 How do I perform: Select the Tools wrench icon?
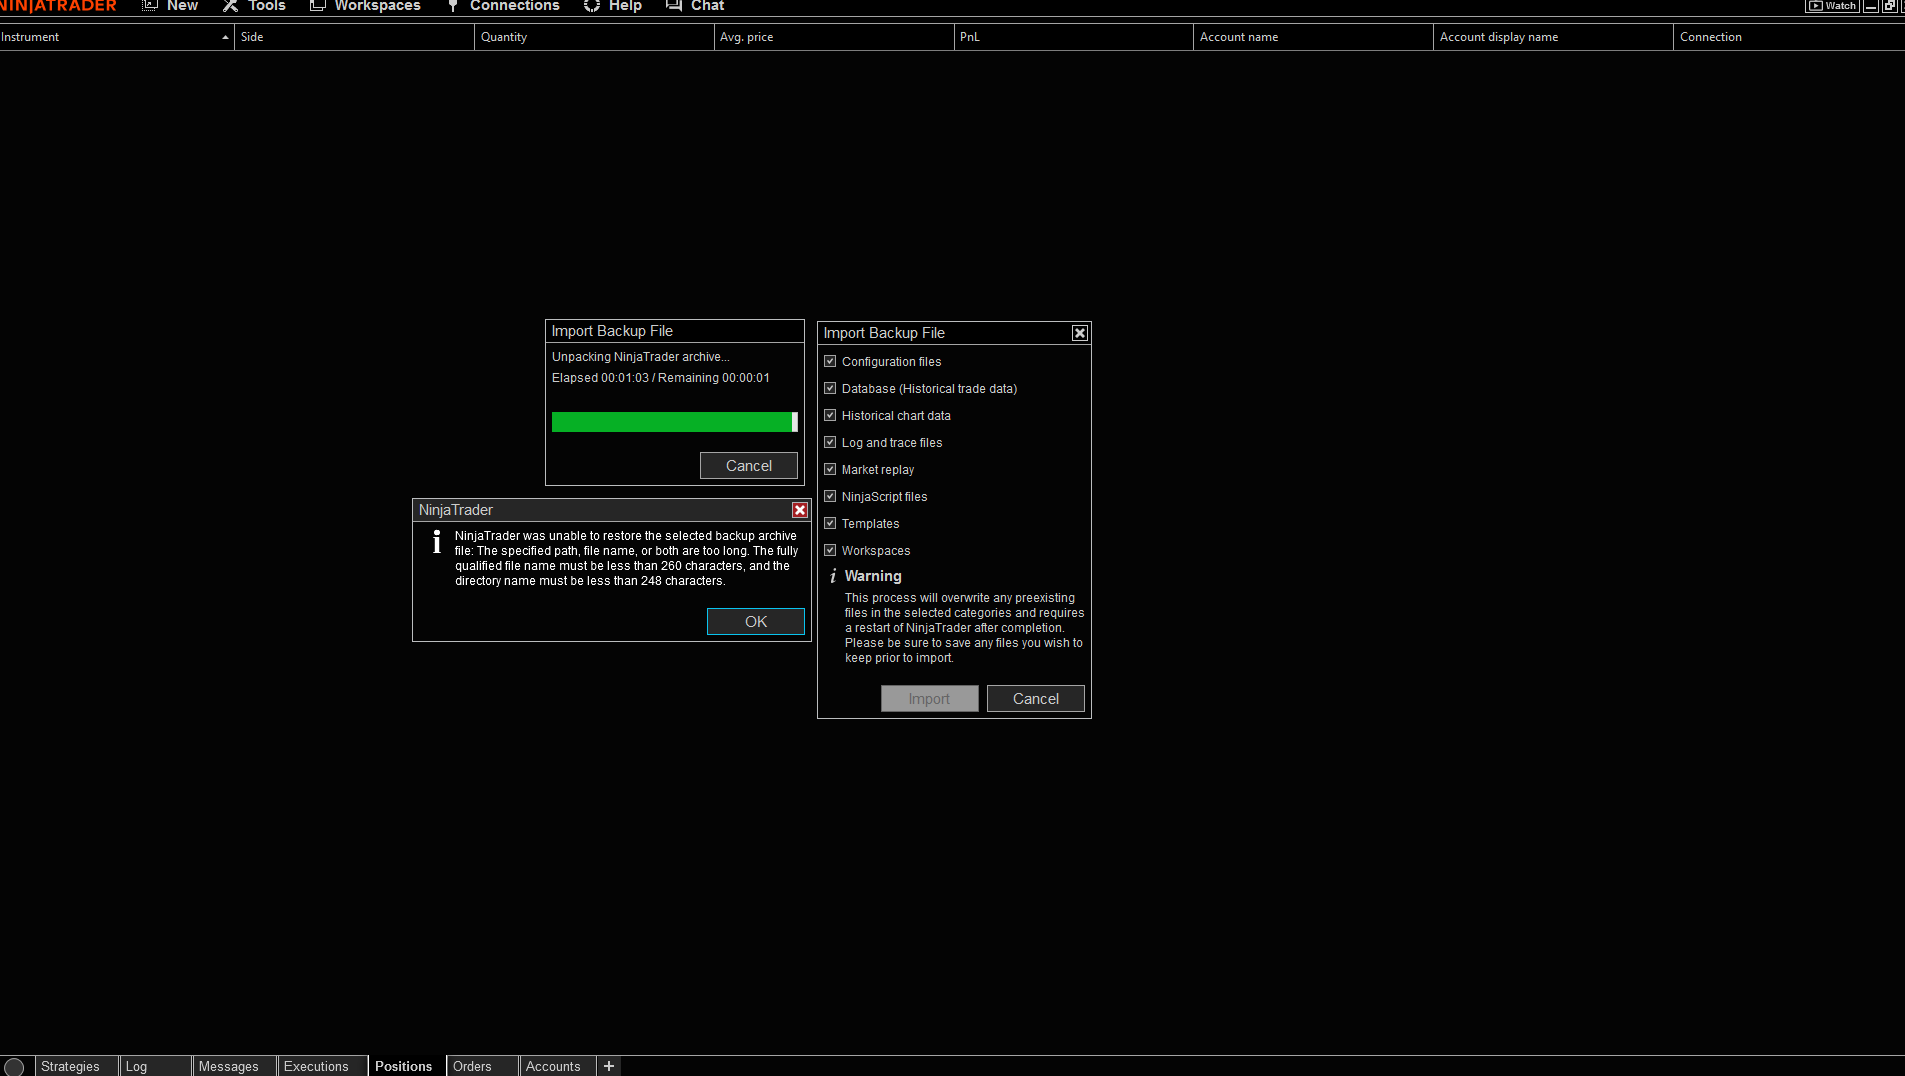click(x=231, y=6)
